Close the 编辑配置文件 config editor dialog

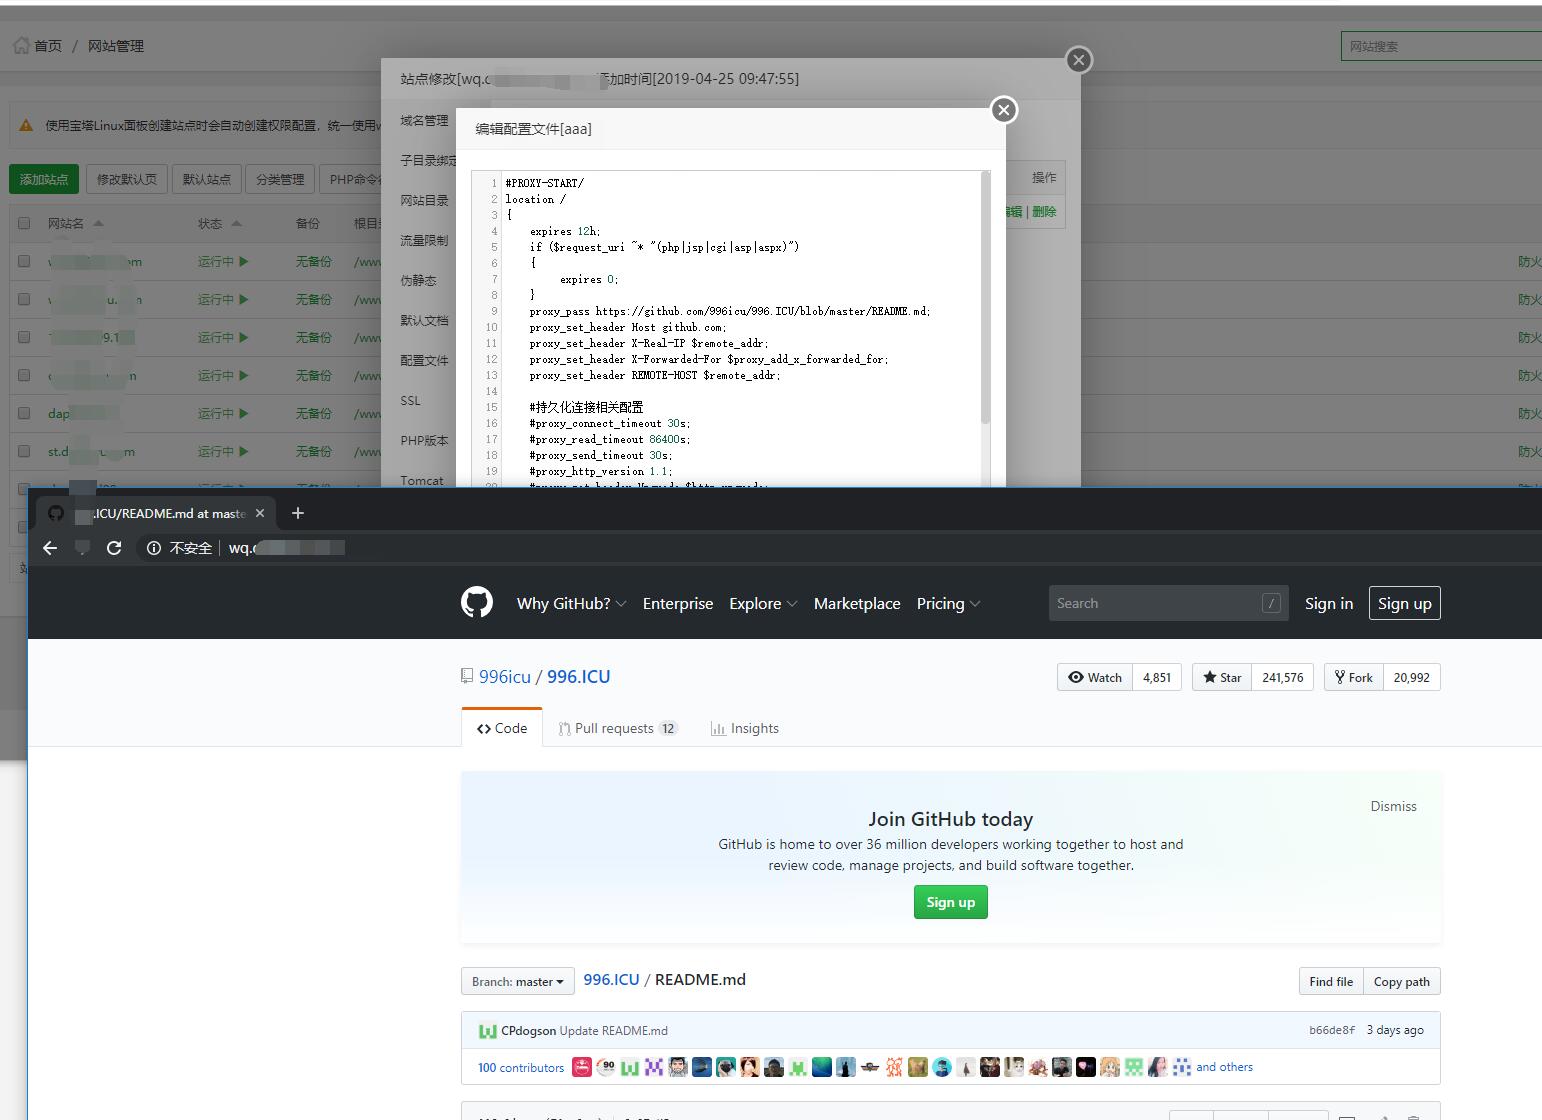click(1004, 110)
